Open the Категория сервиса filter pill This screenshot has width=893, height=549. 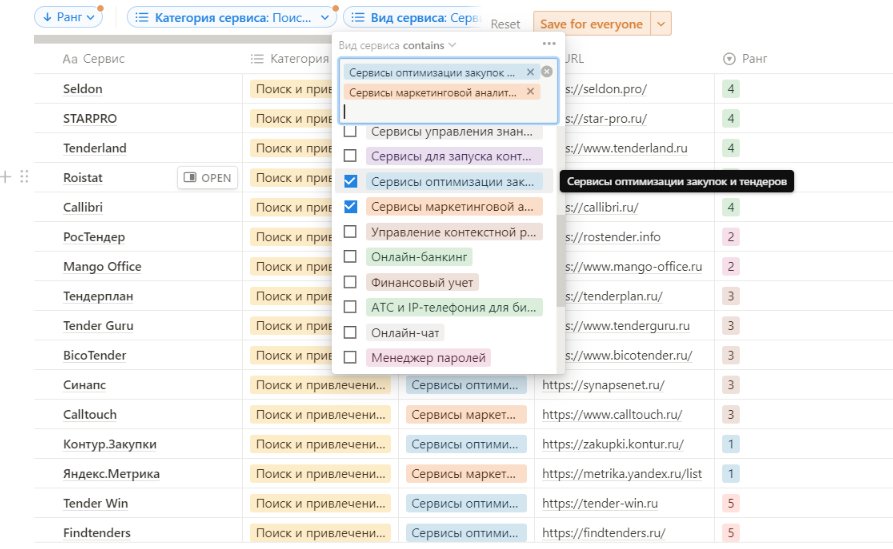click(231, 18)
